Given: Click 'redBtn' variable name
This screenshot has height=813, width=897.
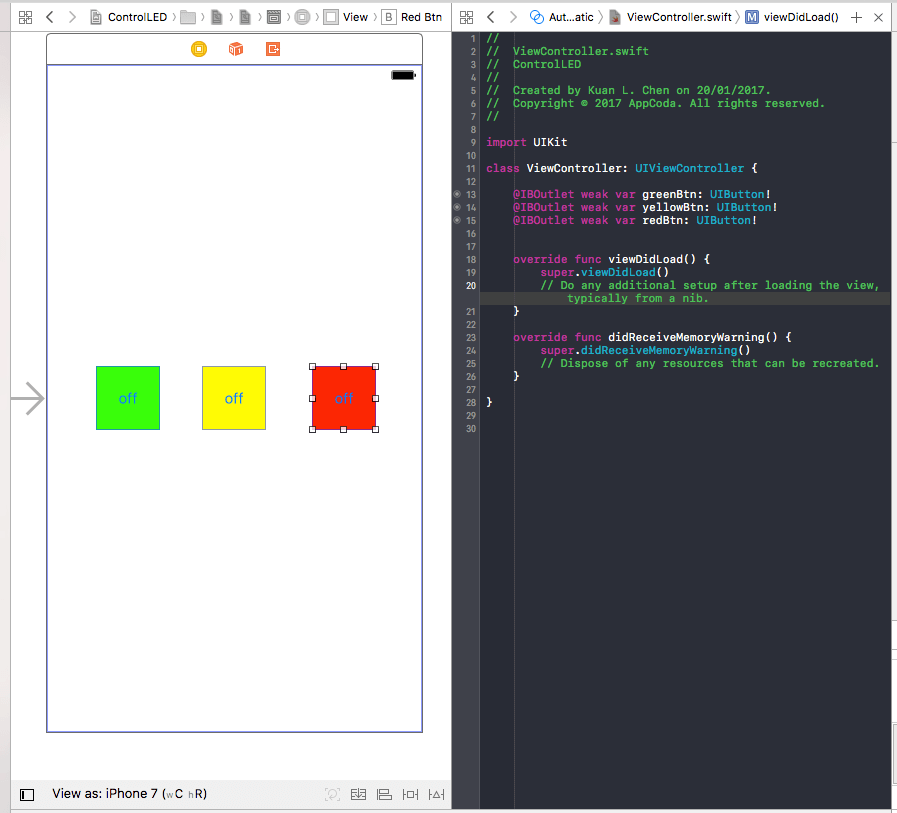Looking at the screenshot, I should [662, 220].
